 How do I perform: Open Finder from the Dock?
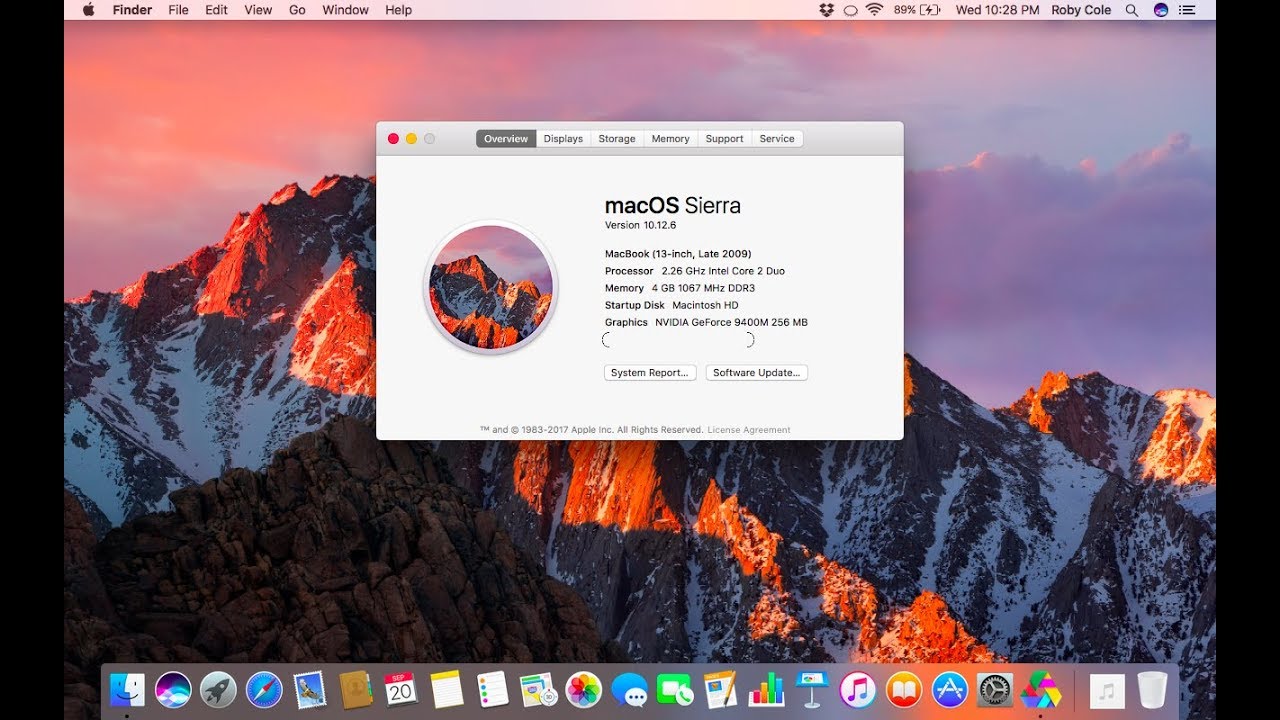[x=128, y=689]
